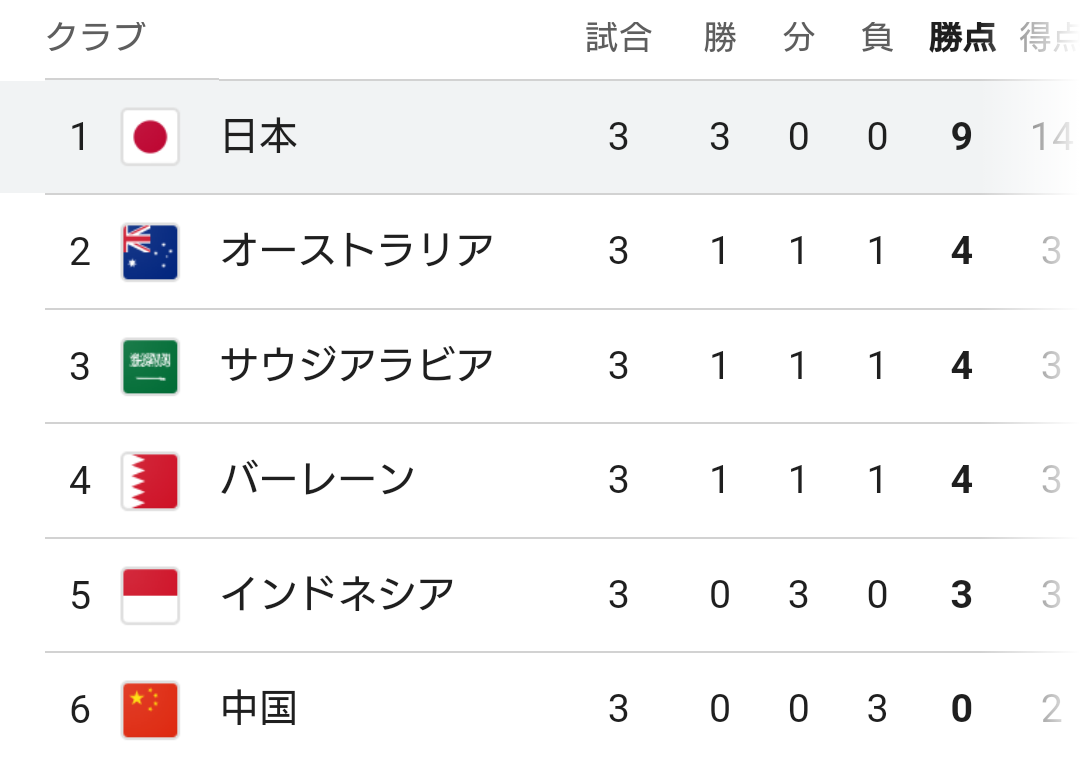Select the サウジアラビア team name
Viewport: 1080px width, 768px height.
coord(357,366)
